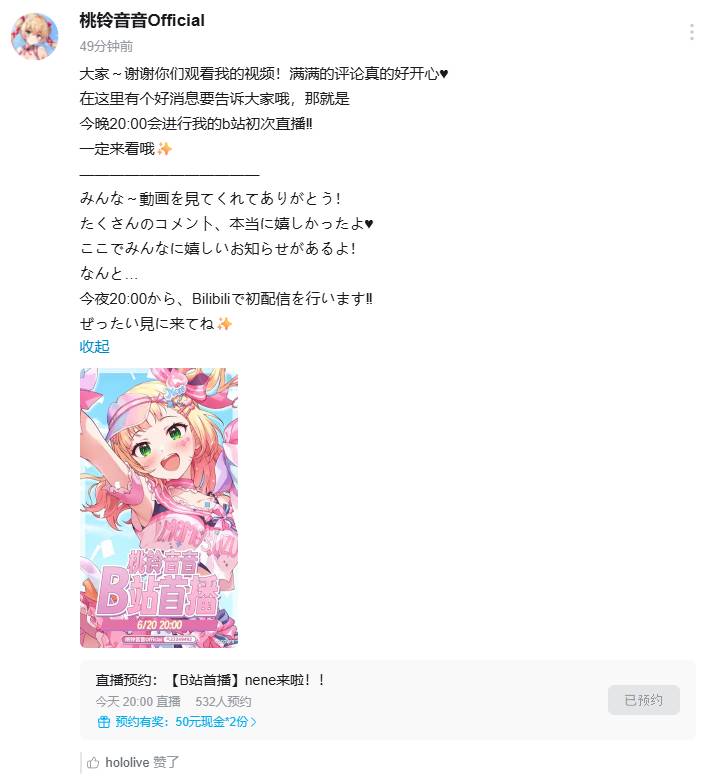This screenshot has width=704, height=782.
Task: Click the sparkle emoji after 見に来てね
Action: coord(224,324)
